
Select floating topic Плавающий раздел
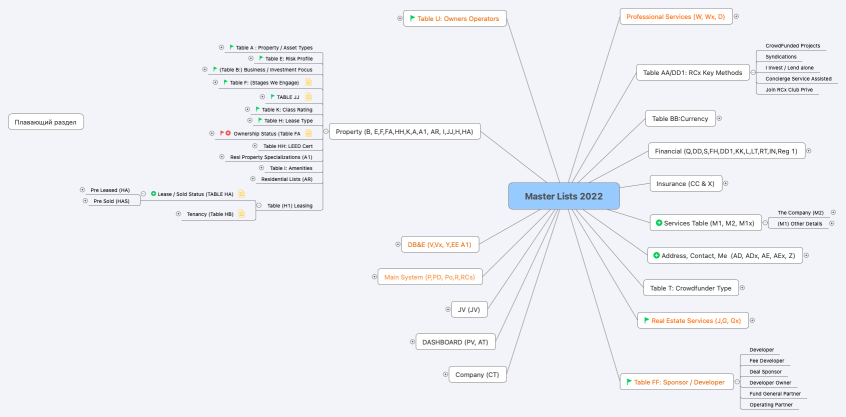(x=46, y=122)
